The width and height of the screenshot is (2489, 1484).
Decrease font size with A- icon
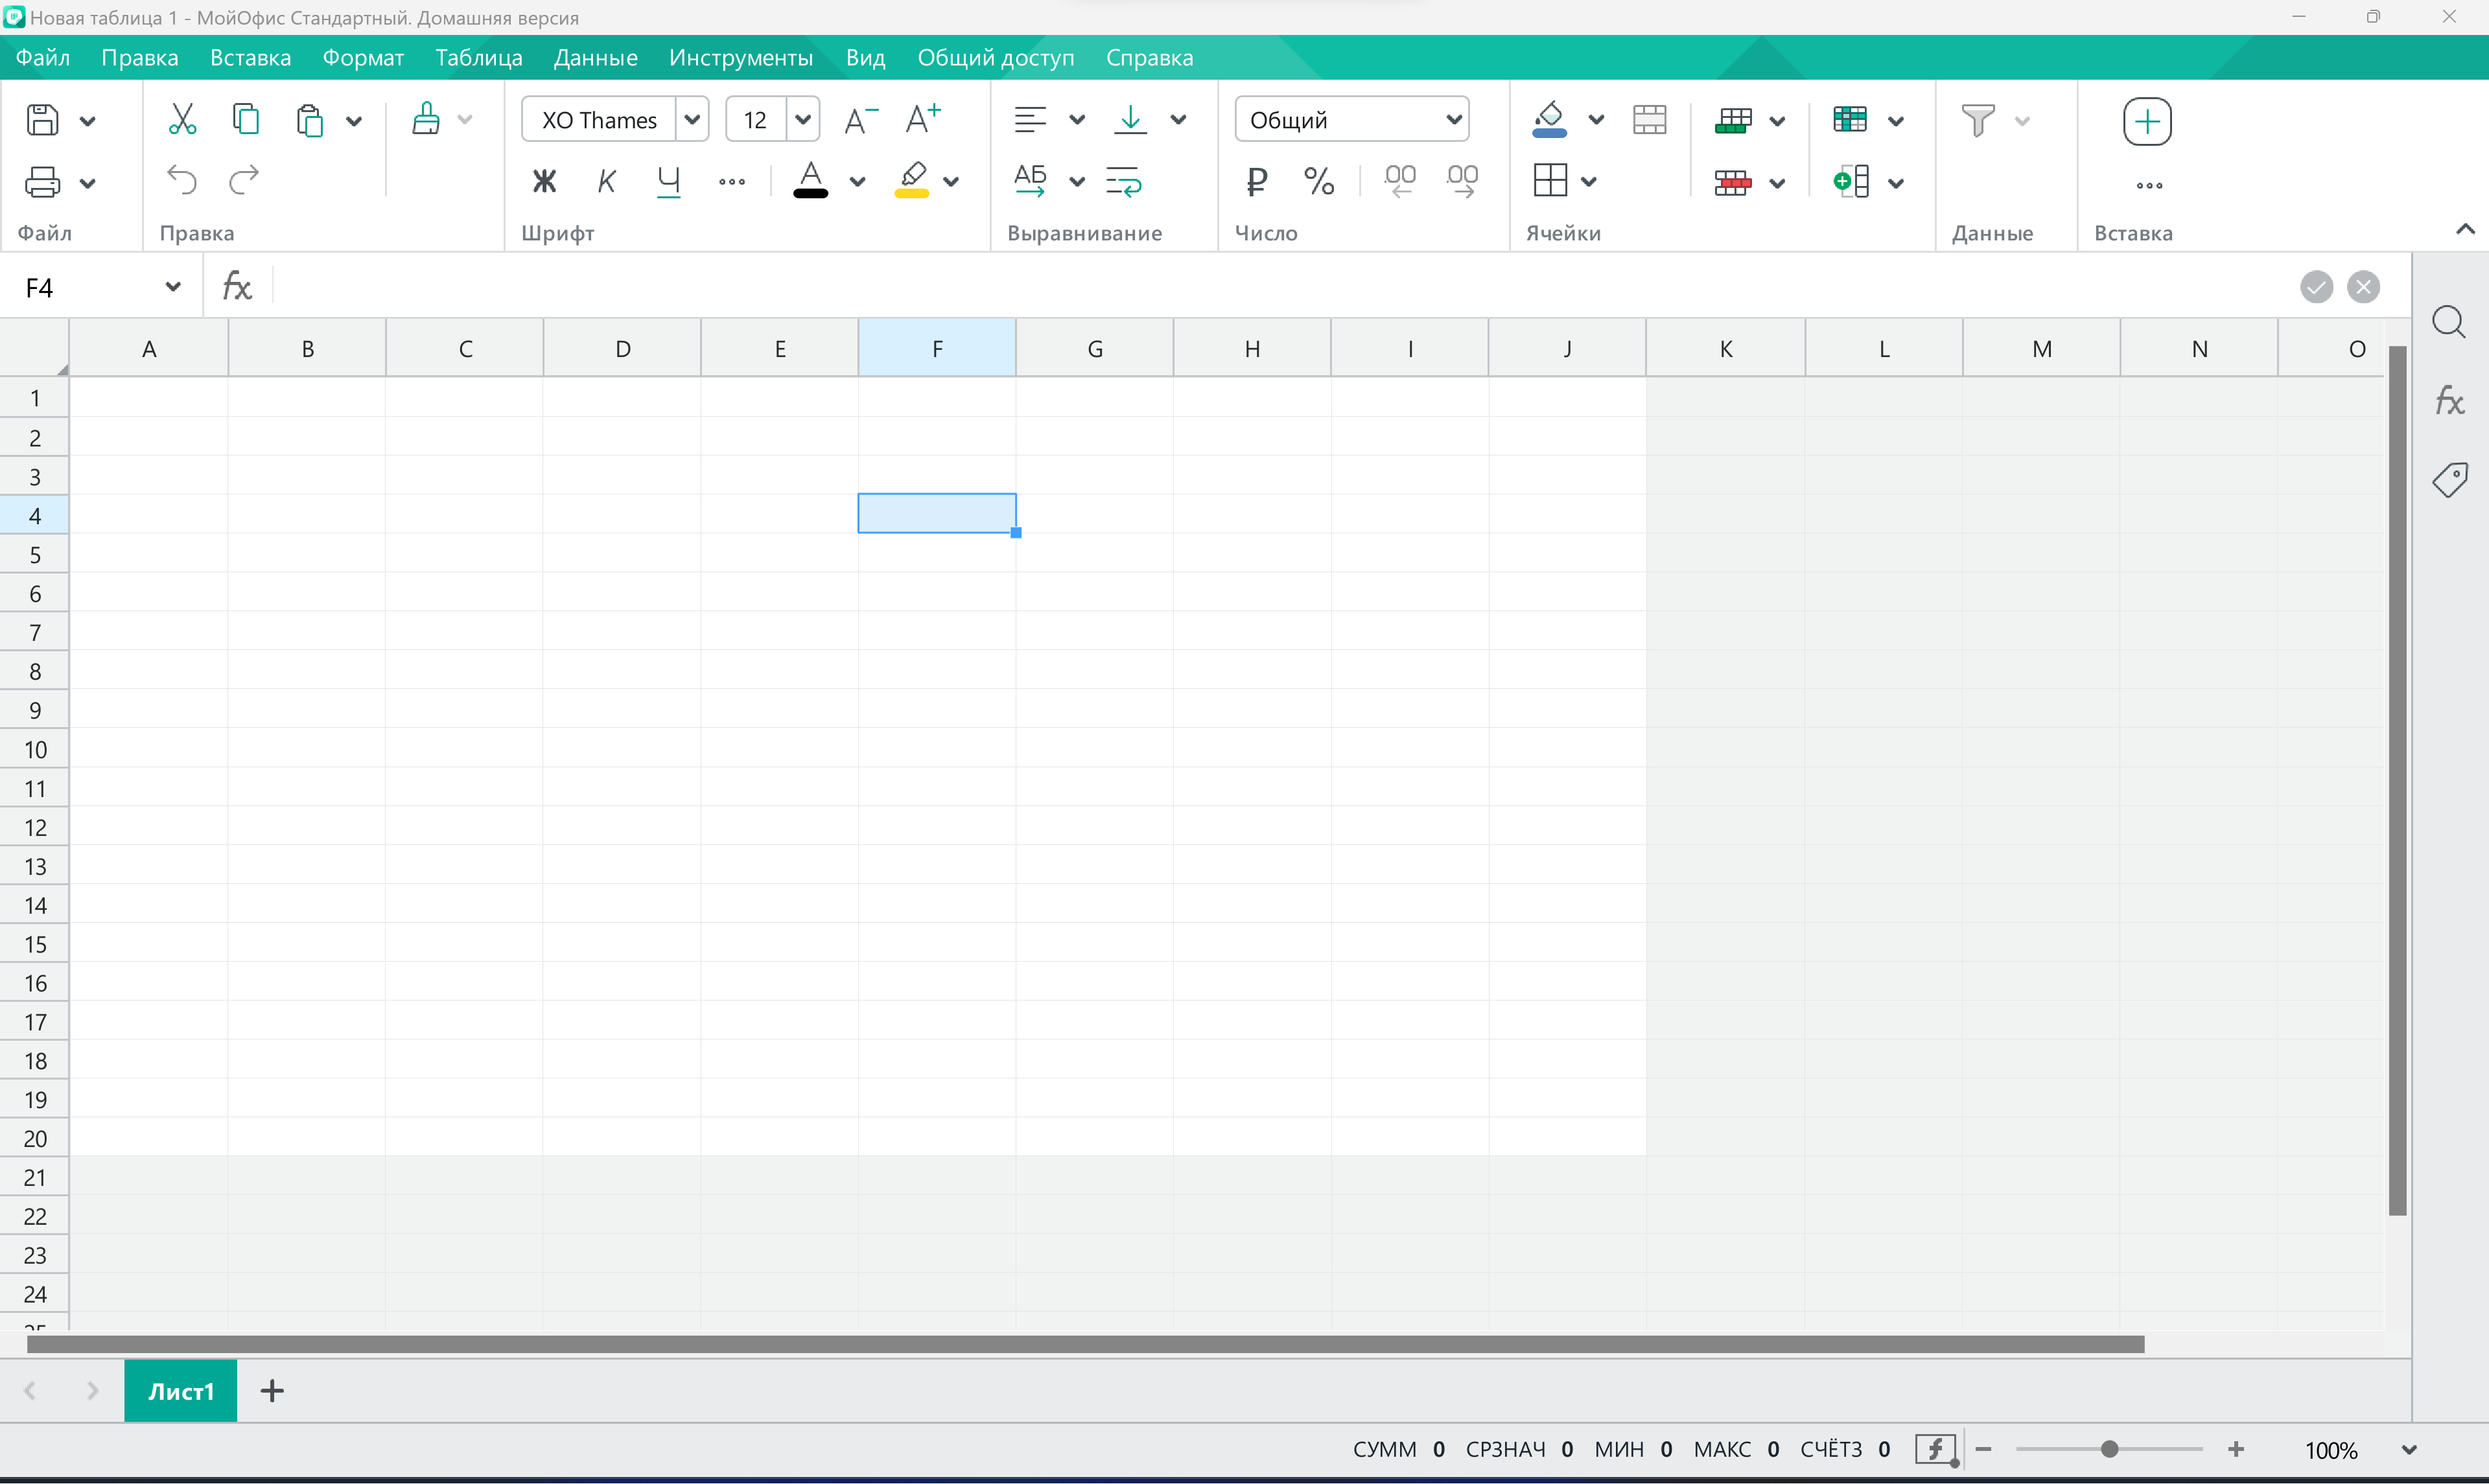point(860,120)
